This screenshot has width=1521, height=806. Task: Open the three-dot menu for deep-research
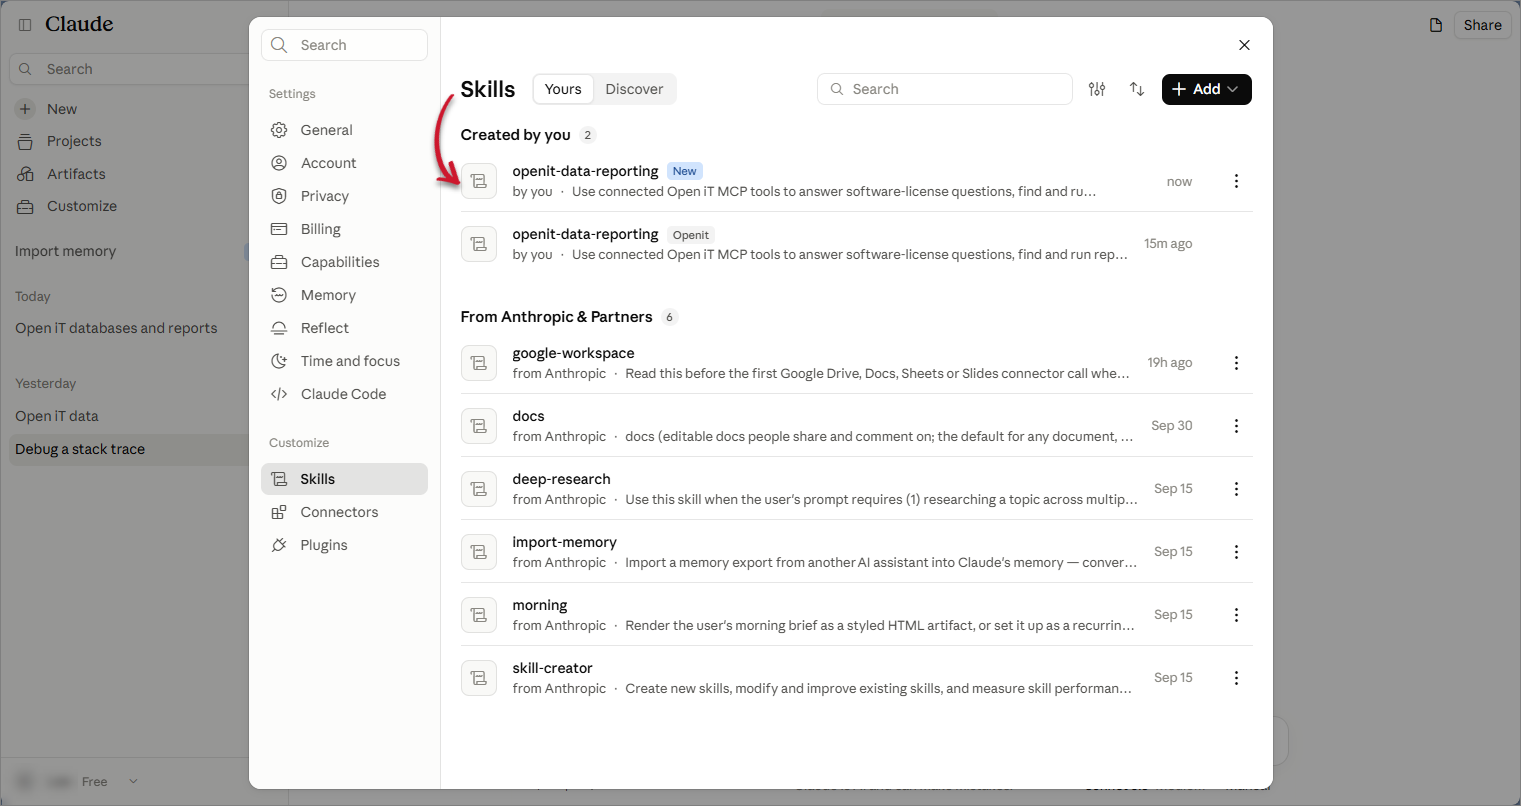[x=1236, y=489]
